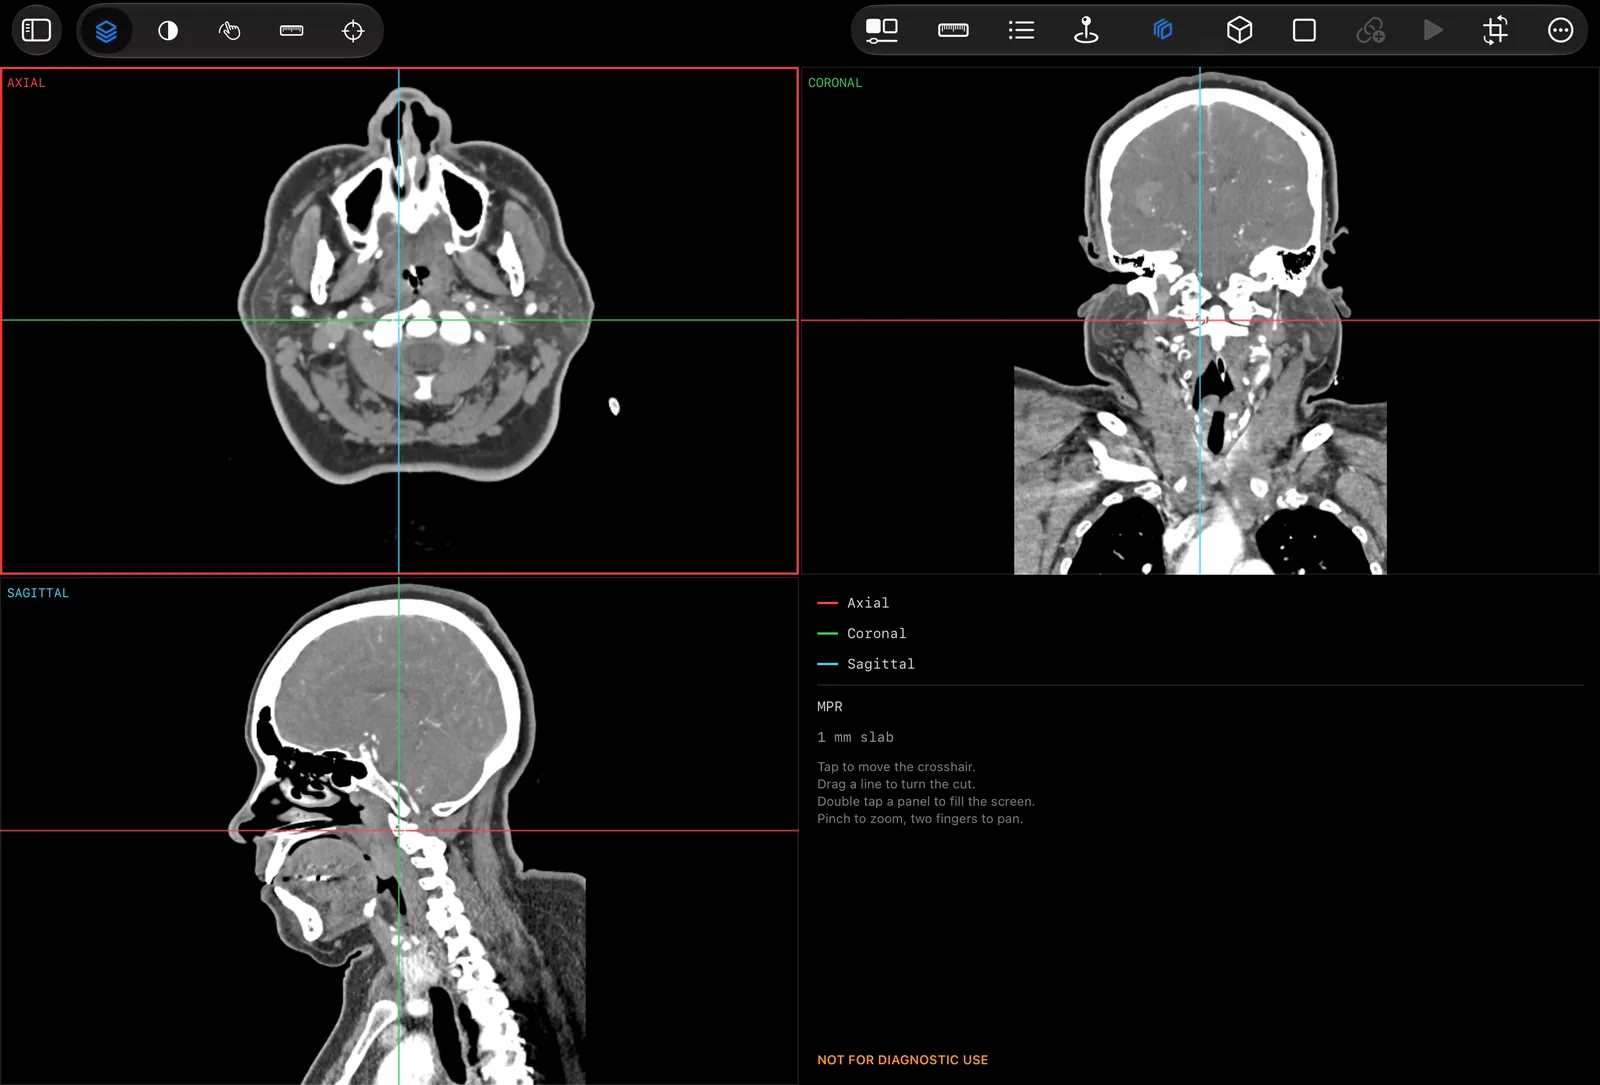
Task: Select the crosshair target tool
Action: 353,31
